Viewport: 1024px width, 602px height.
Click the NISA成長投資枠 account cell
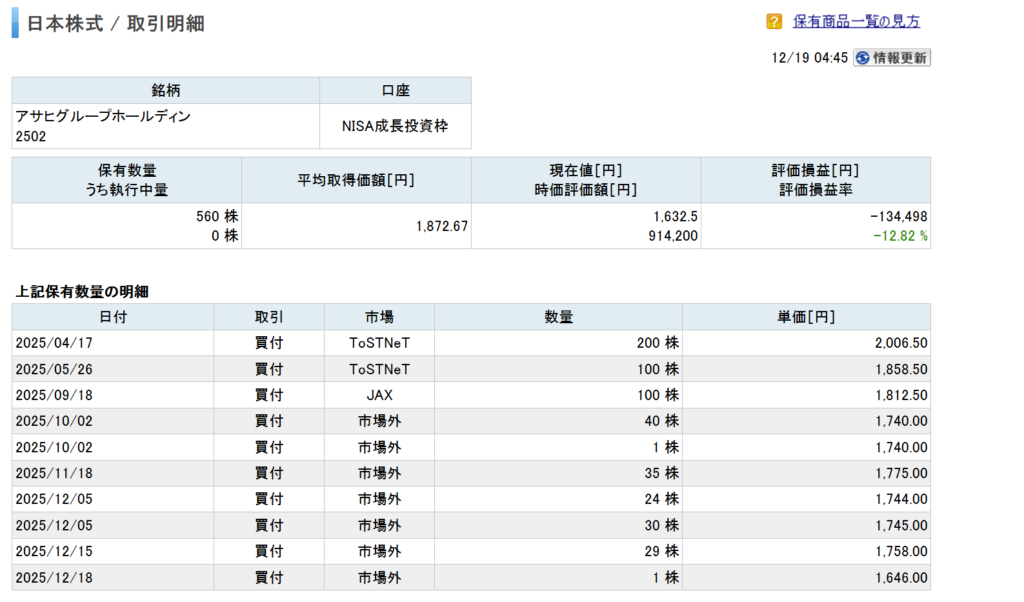point(395,126)
